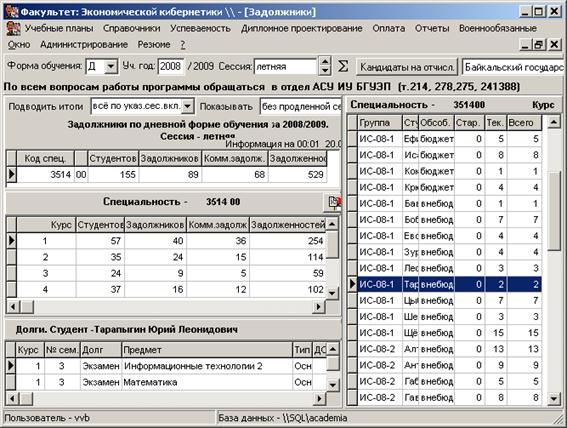Open the Дипломное проектирование menu
The height and width of the screenshot is (428, 567).
[x=302, y=29]
